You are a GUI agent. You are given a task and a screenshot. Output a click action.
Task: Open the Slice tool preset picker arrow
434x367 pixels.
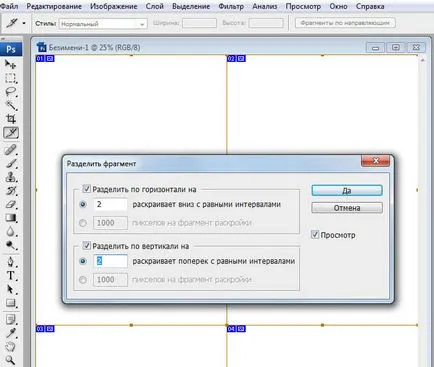pos(24,23)
